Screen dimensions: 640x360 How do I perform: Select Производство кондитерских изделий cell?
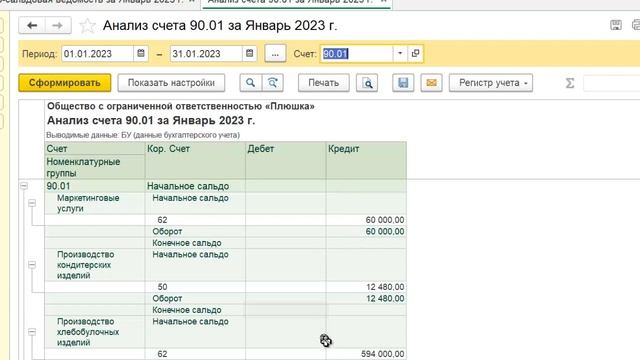click(x=95, y=265)
